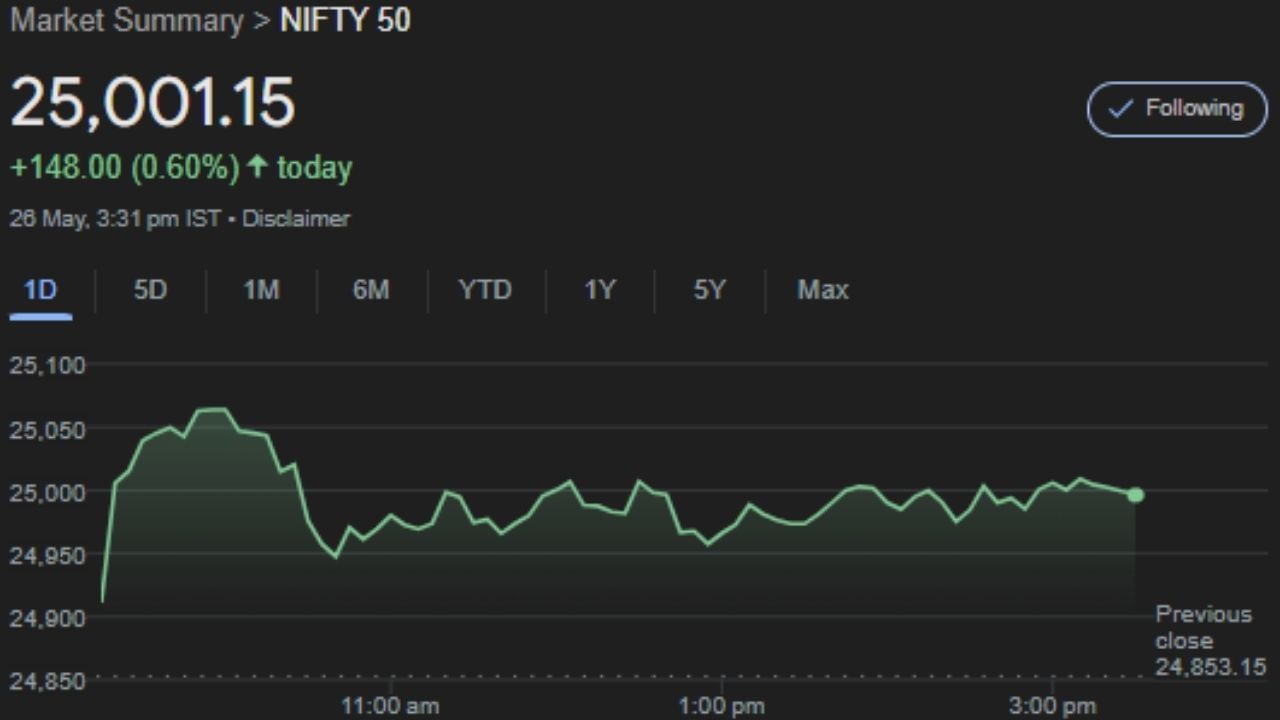Screen dimensions: 1280x720
Task: Switch to the 5D range tab
Action: (150, 290)
